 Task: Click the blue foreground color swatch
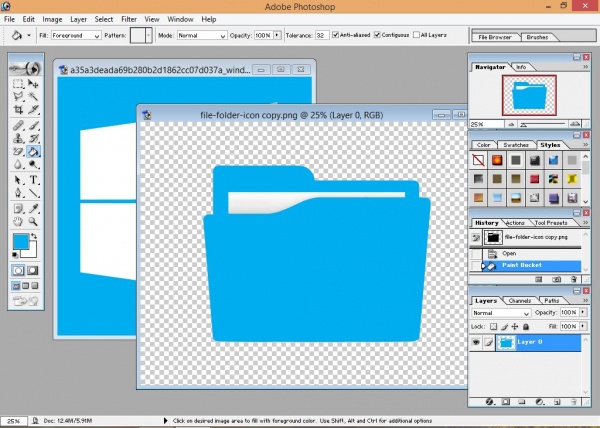21,243
